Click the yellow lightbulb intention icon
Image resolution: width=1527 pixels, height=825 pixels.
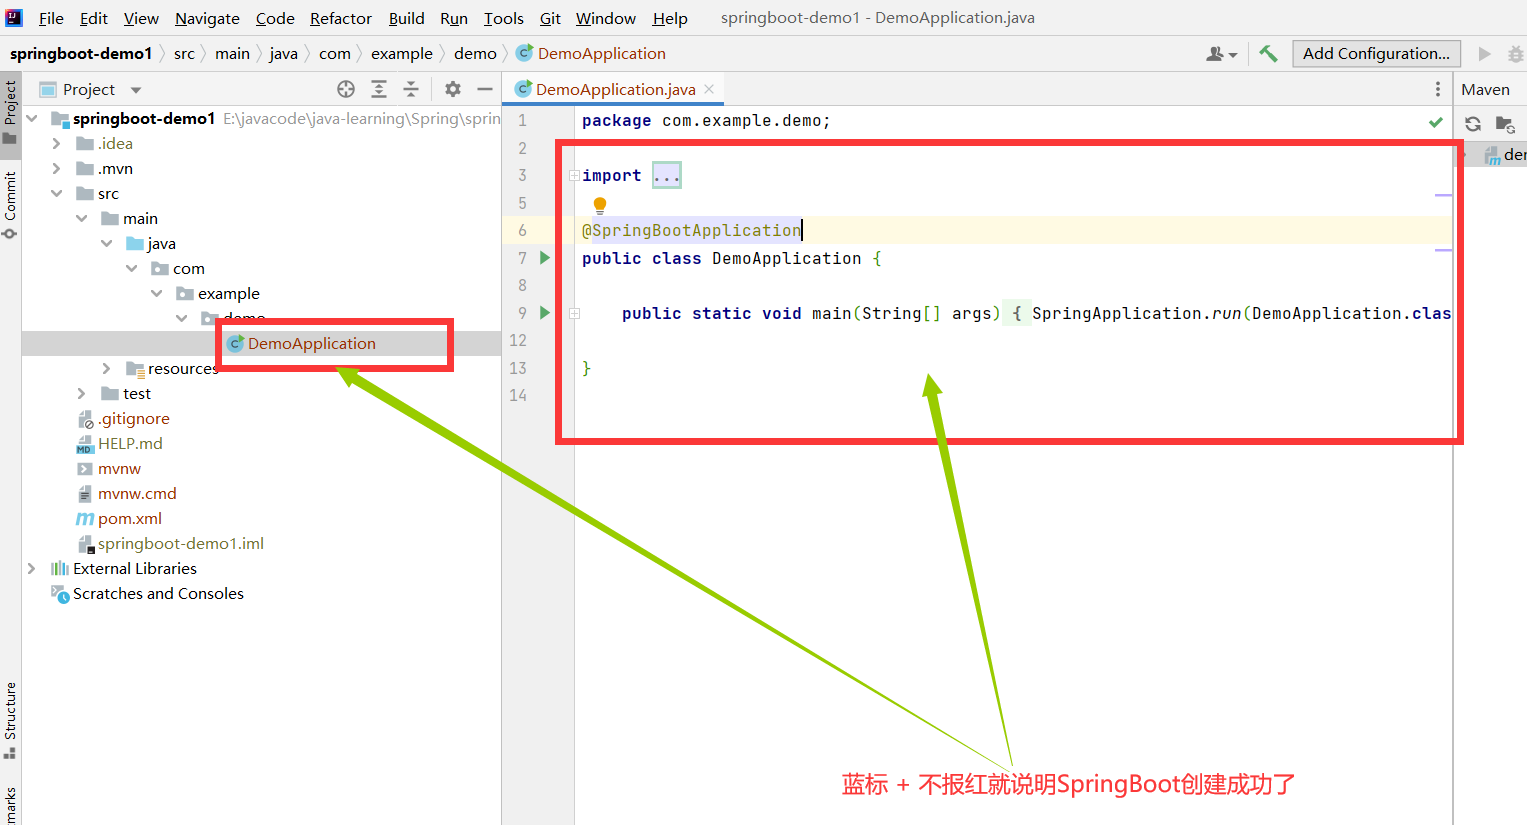(x=600, y=205)
